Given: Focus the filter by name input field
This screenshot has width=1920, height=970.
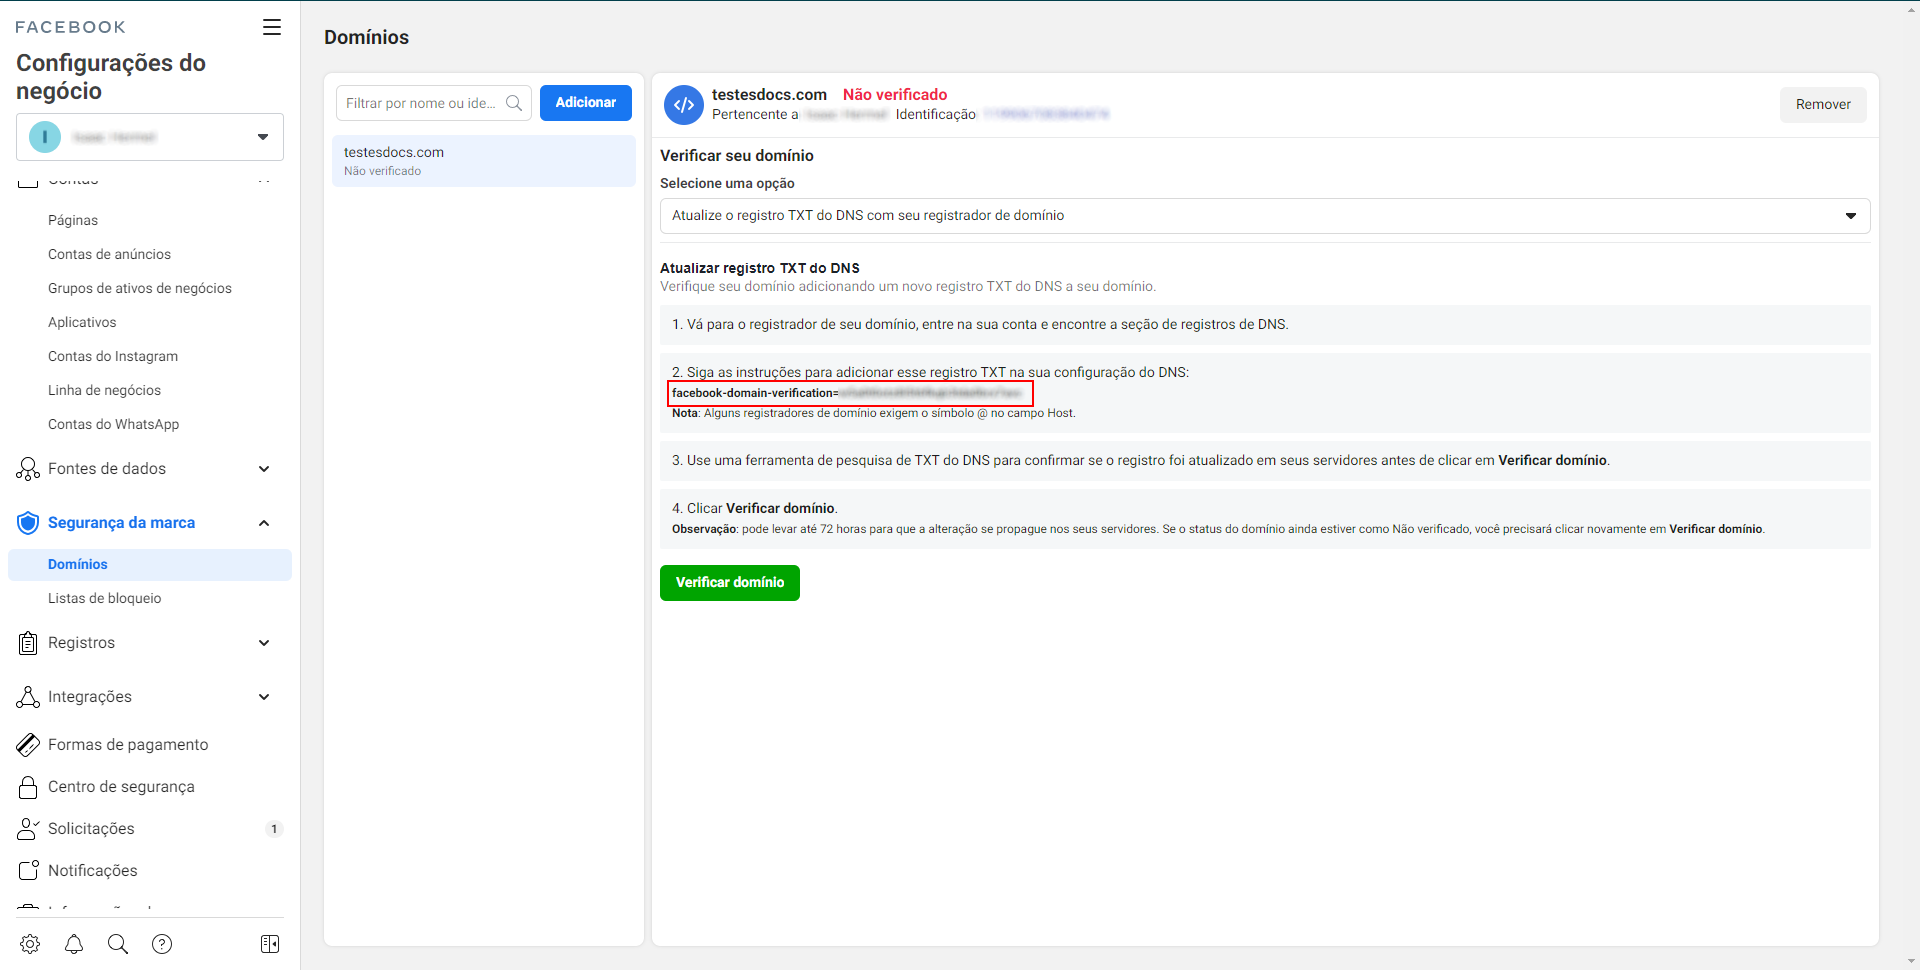Looking at the screenshot, I should coord(422,103).
